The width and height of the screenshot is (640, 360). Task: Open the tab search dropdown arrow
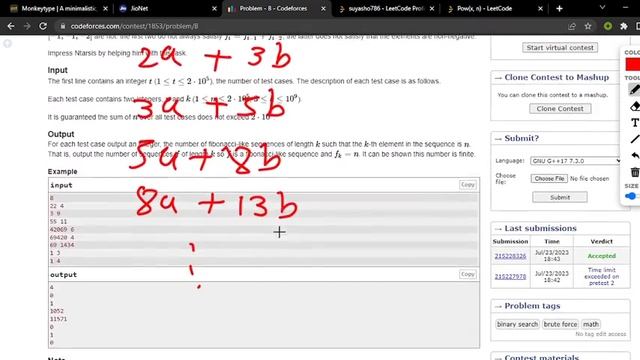(602, 8)
